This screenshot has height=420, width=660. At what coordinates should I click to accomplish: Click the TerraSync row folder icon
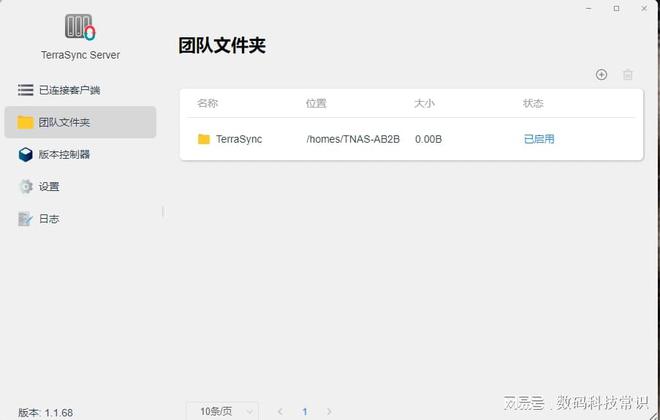(204, 139)
